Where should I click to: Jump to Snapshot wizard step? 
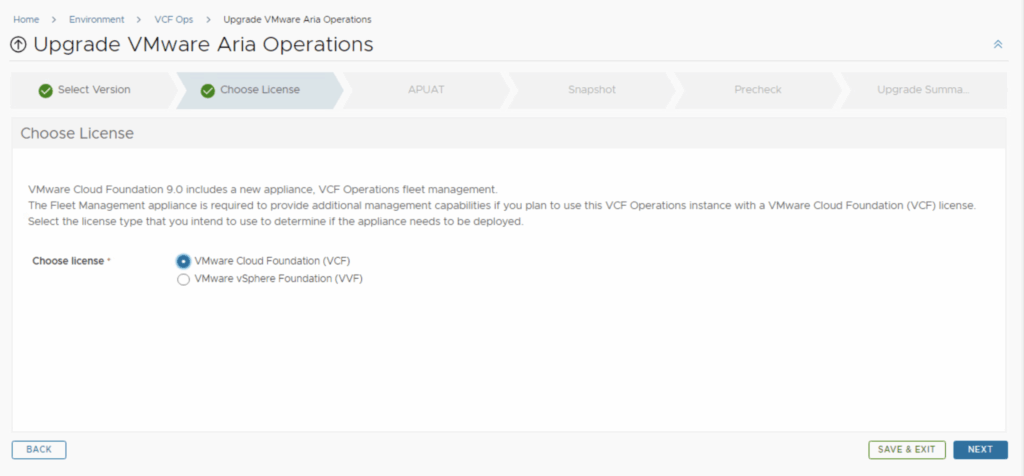coord(592,90)
